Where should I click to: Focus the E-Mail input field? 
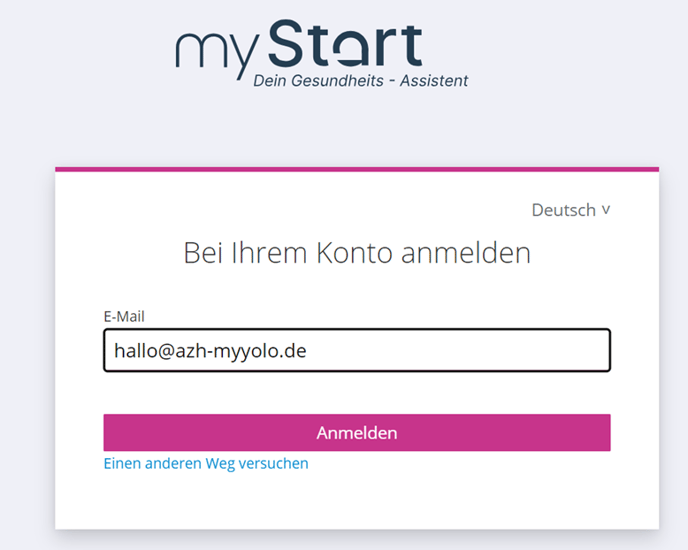click(x=357, y=351)
